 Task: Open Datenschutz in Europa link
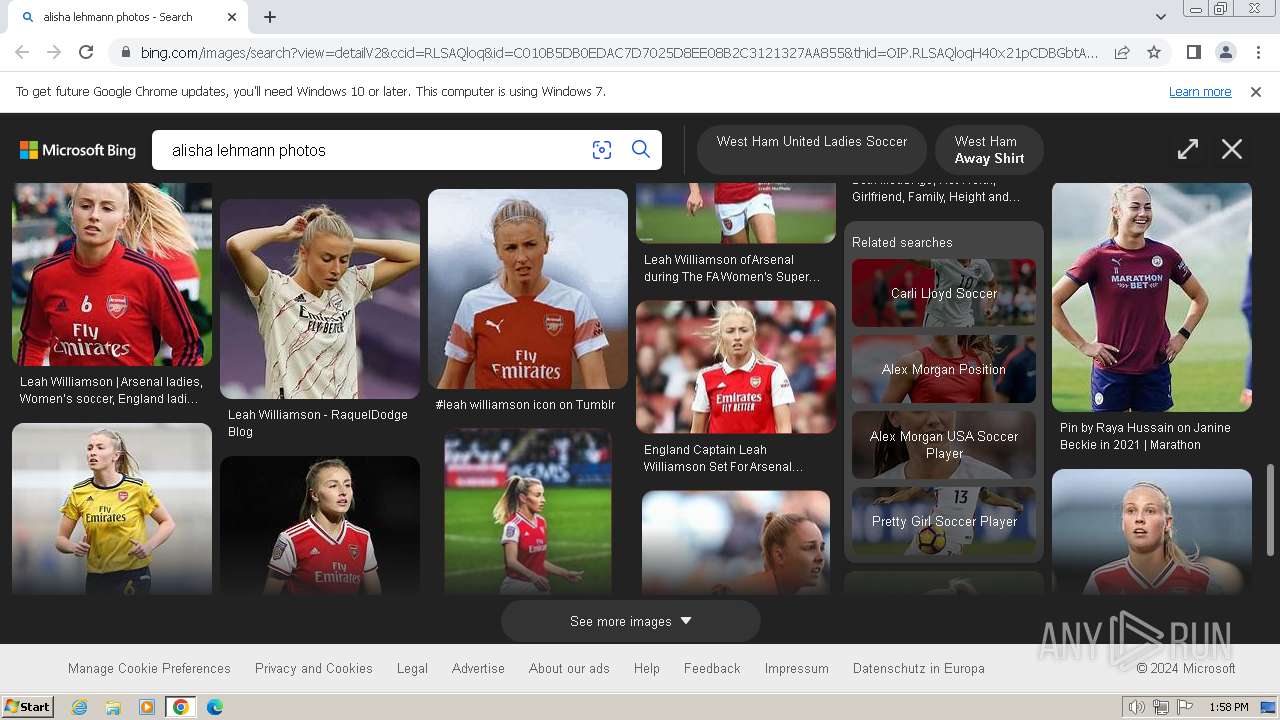tap(919, 668)
